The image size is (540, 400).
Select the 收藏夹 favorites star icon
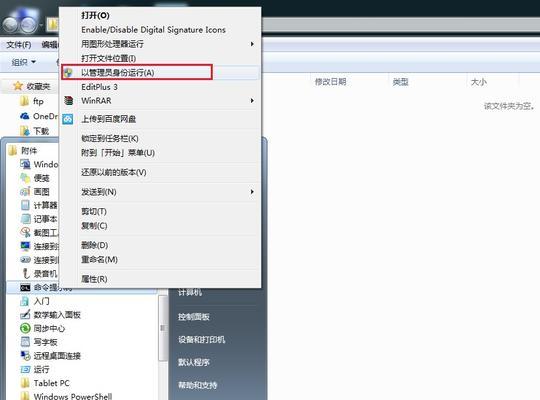[x=18, y=86]
